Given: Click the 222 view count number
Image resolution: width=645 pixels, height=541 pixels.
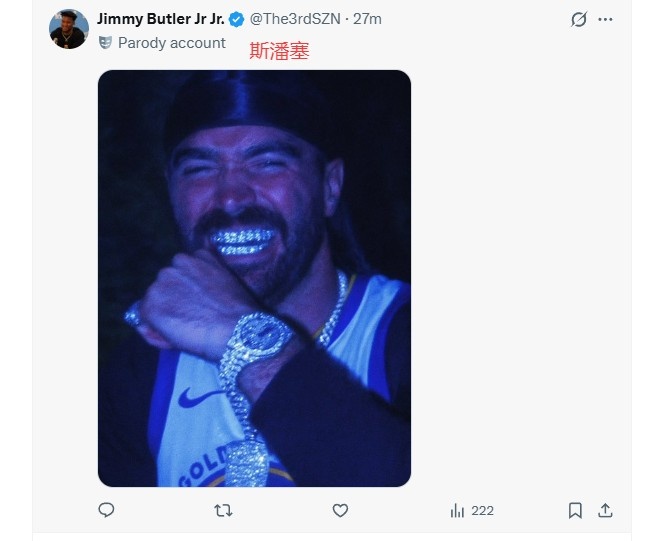Looking at the screenshot, I should tap(483, 510).
